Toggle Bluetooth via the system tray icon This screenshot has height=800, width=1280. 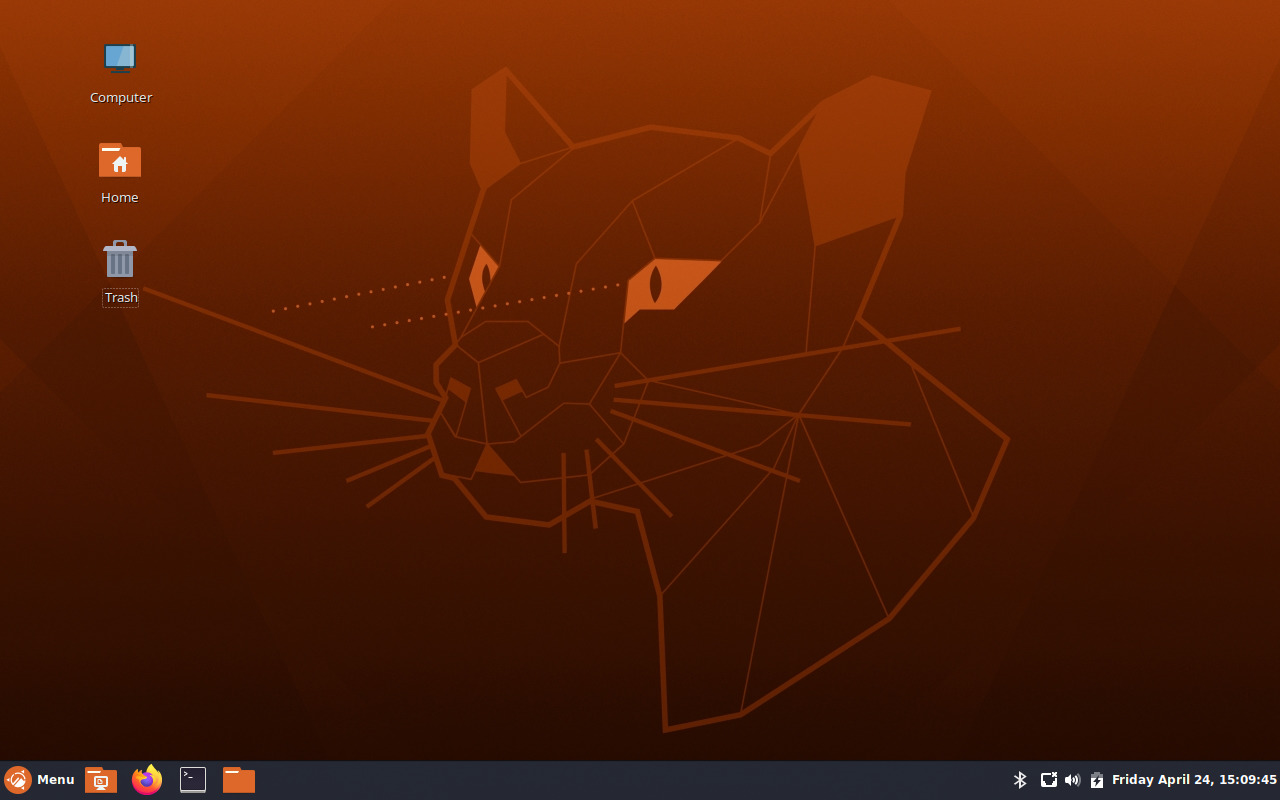point(1020,779)
